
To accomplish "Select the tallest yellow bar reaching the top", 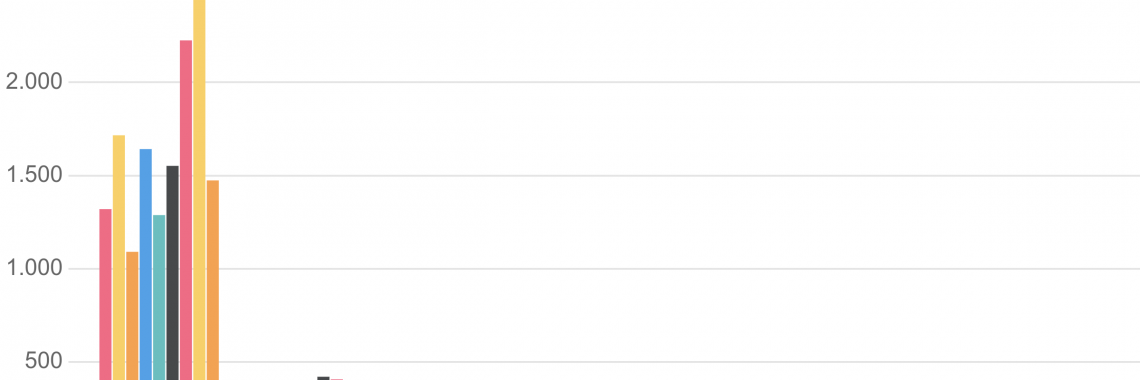I will tap(199, 190).
